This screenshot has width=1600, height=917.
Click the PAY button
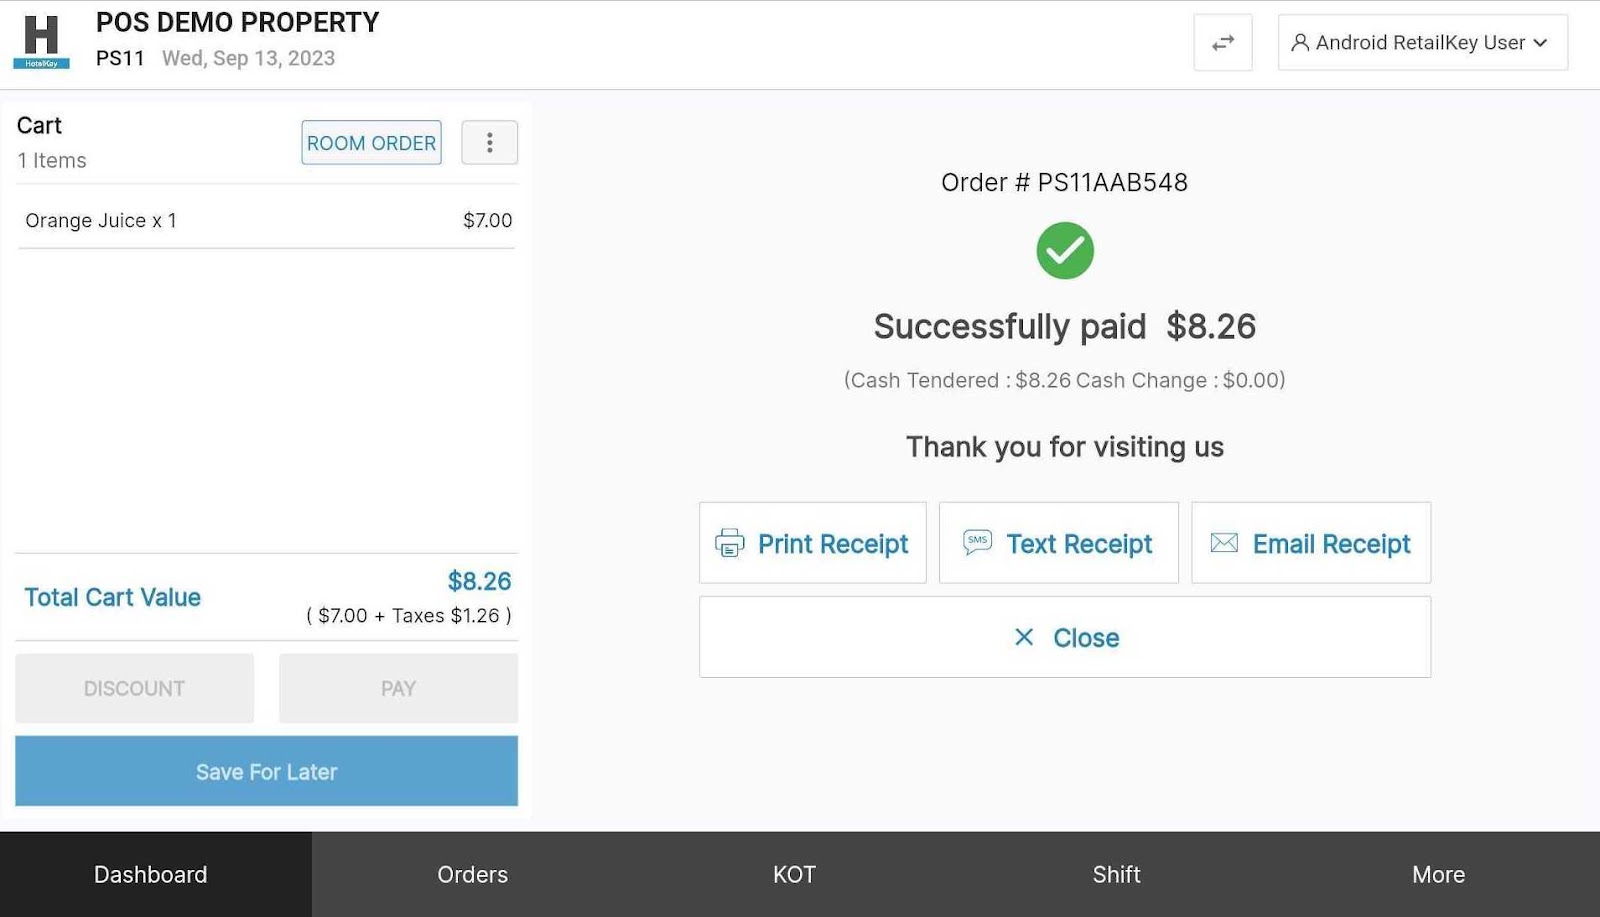pos(398,689)
